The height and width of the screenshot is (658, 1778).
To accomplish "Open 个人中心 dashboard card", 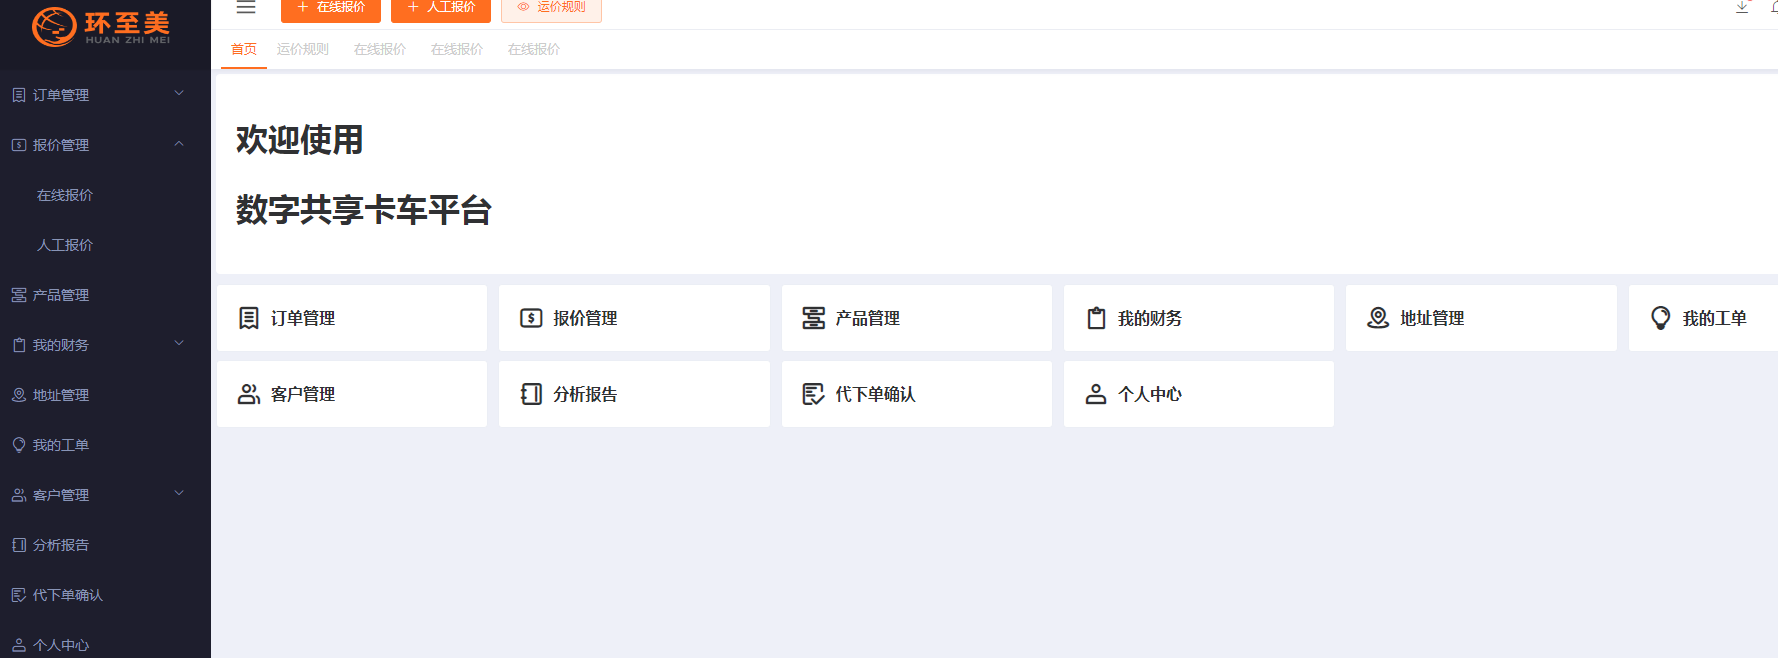I will click(x=1198, y=394).
